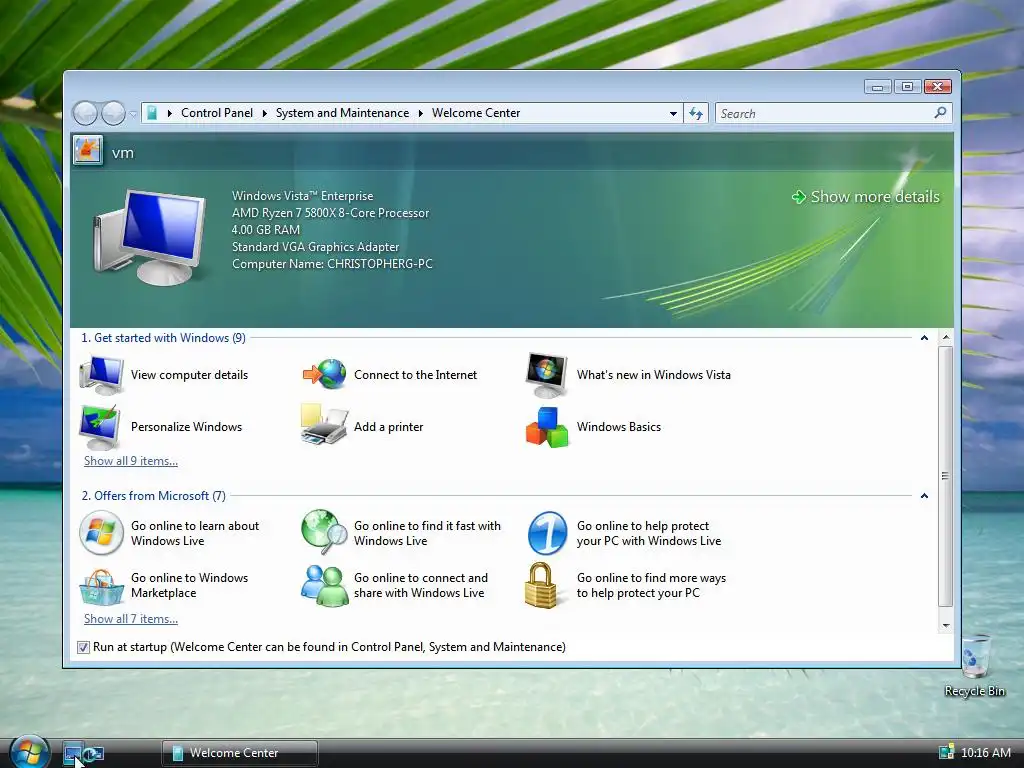The width and height of the screenshot is (1024, 768).
Task: Click the Welcome Center breadcrumb
Action: 476,113
